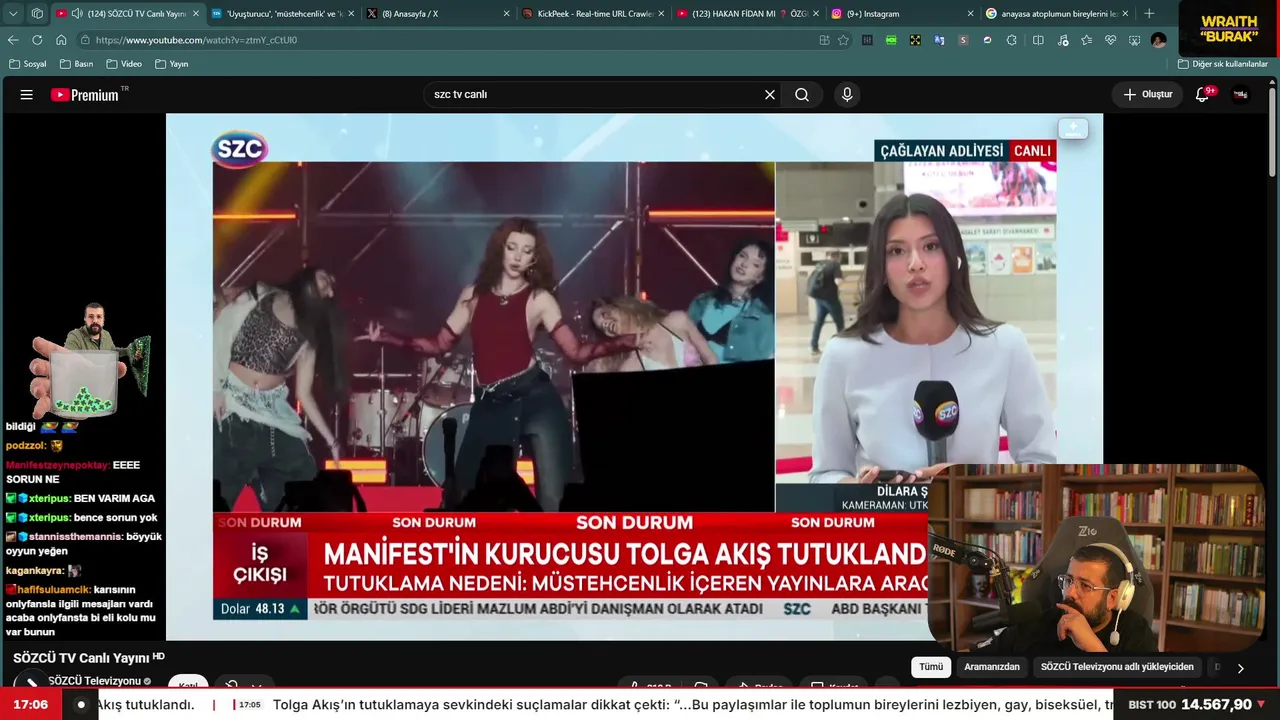1280x720 pixels.
Task: Open the YouTube account avatar menu
Action: [1241, 95]
